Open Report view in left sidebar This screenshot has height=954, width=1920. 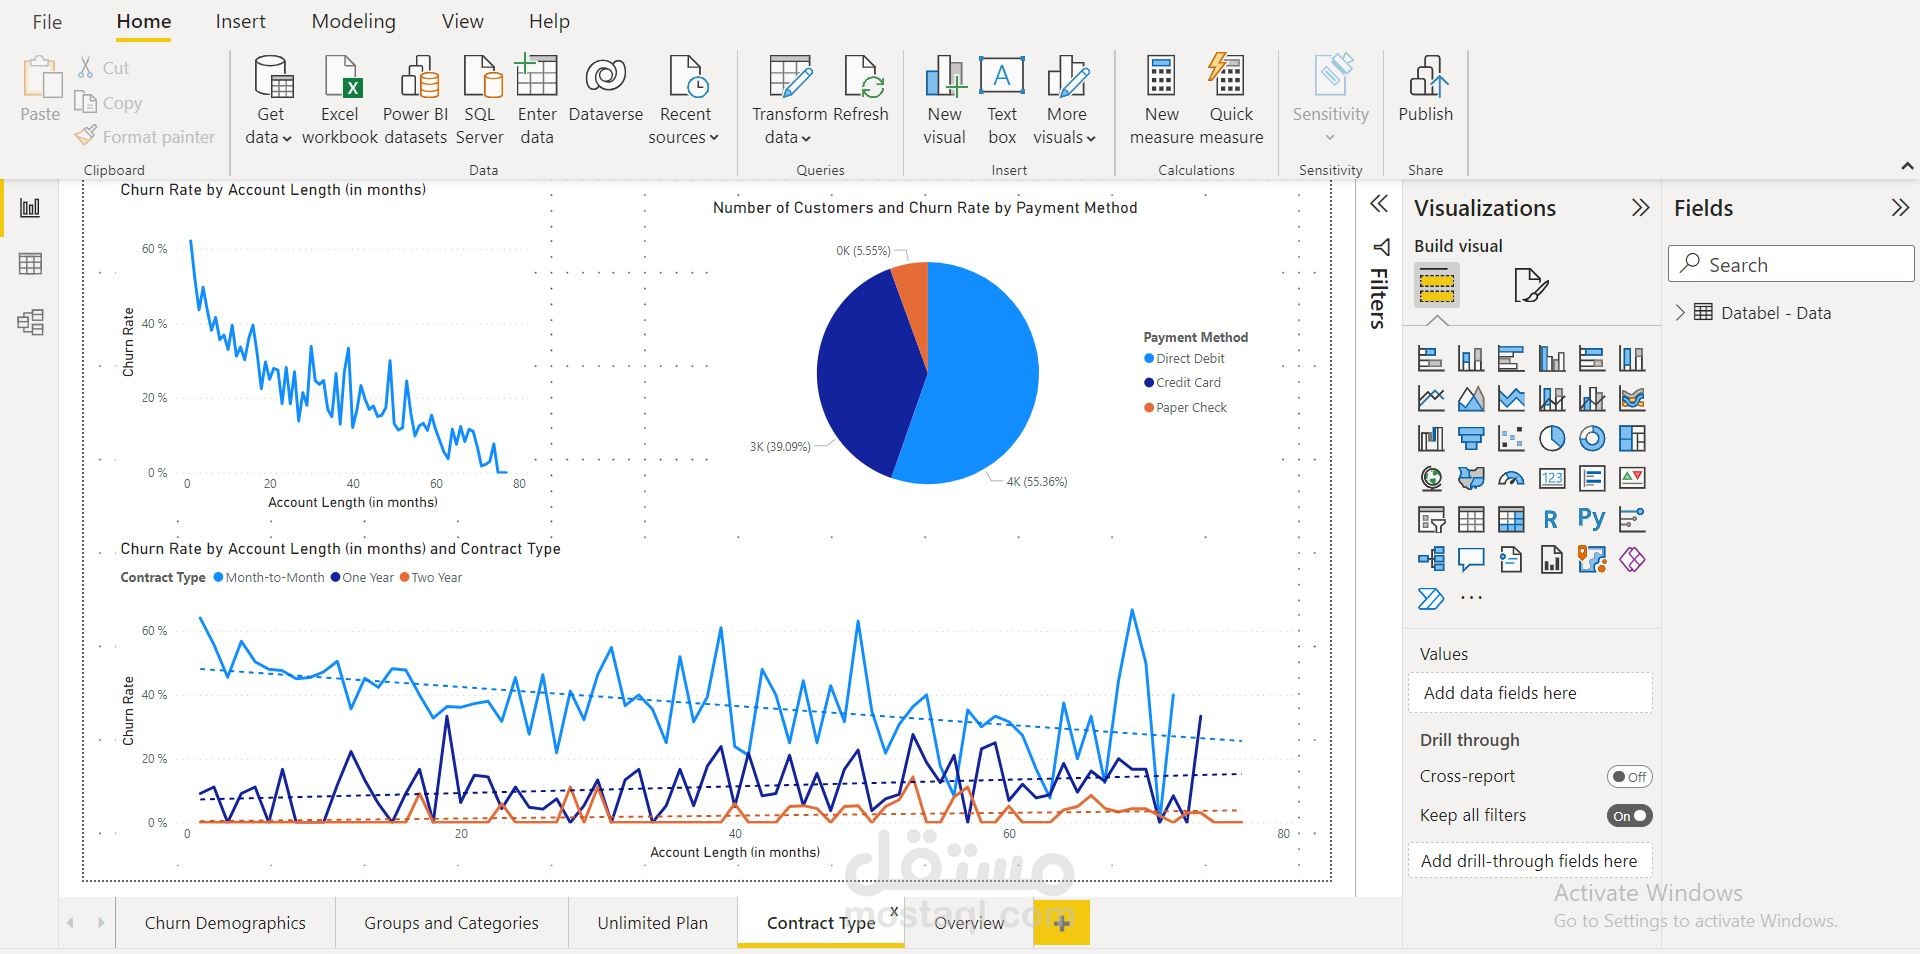pos(31,207)
